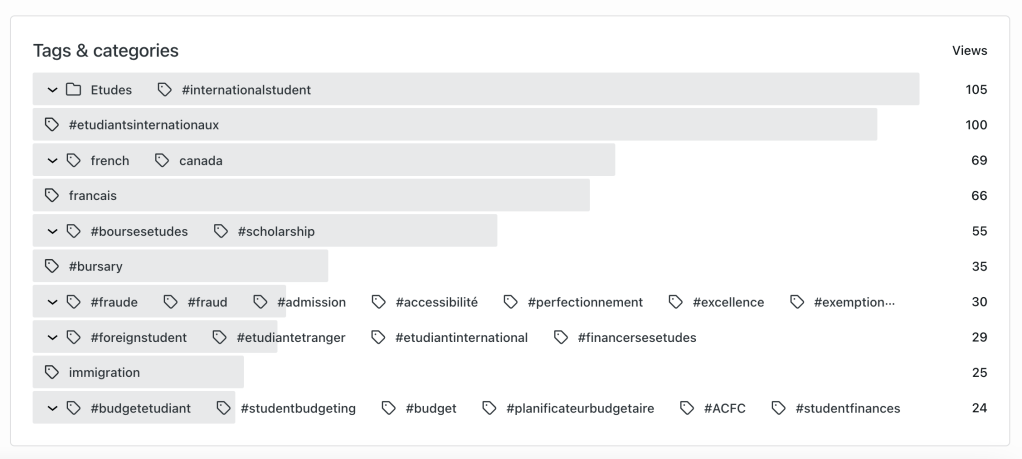
Task: Select the #financersesetudes tag
Action: click(636, 338)
